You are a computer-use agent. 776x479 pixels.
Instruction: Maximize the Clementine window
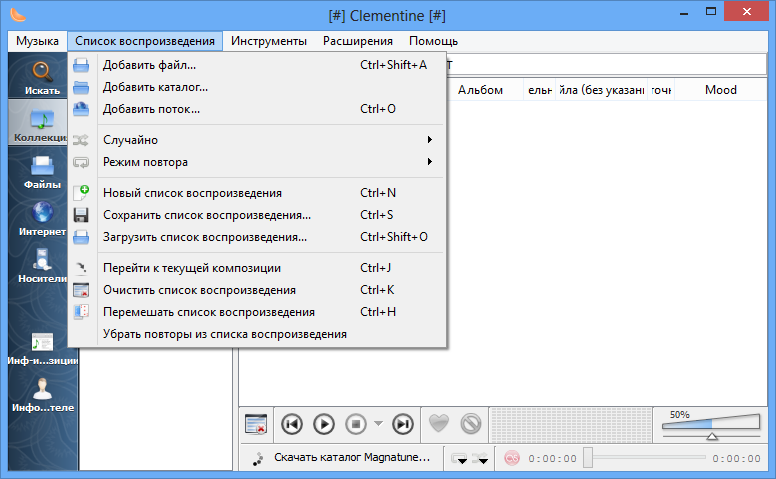point(711,12)
